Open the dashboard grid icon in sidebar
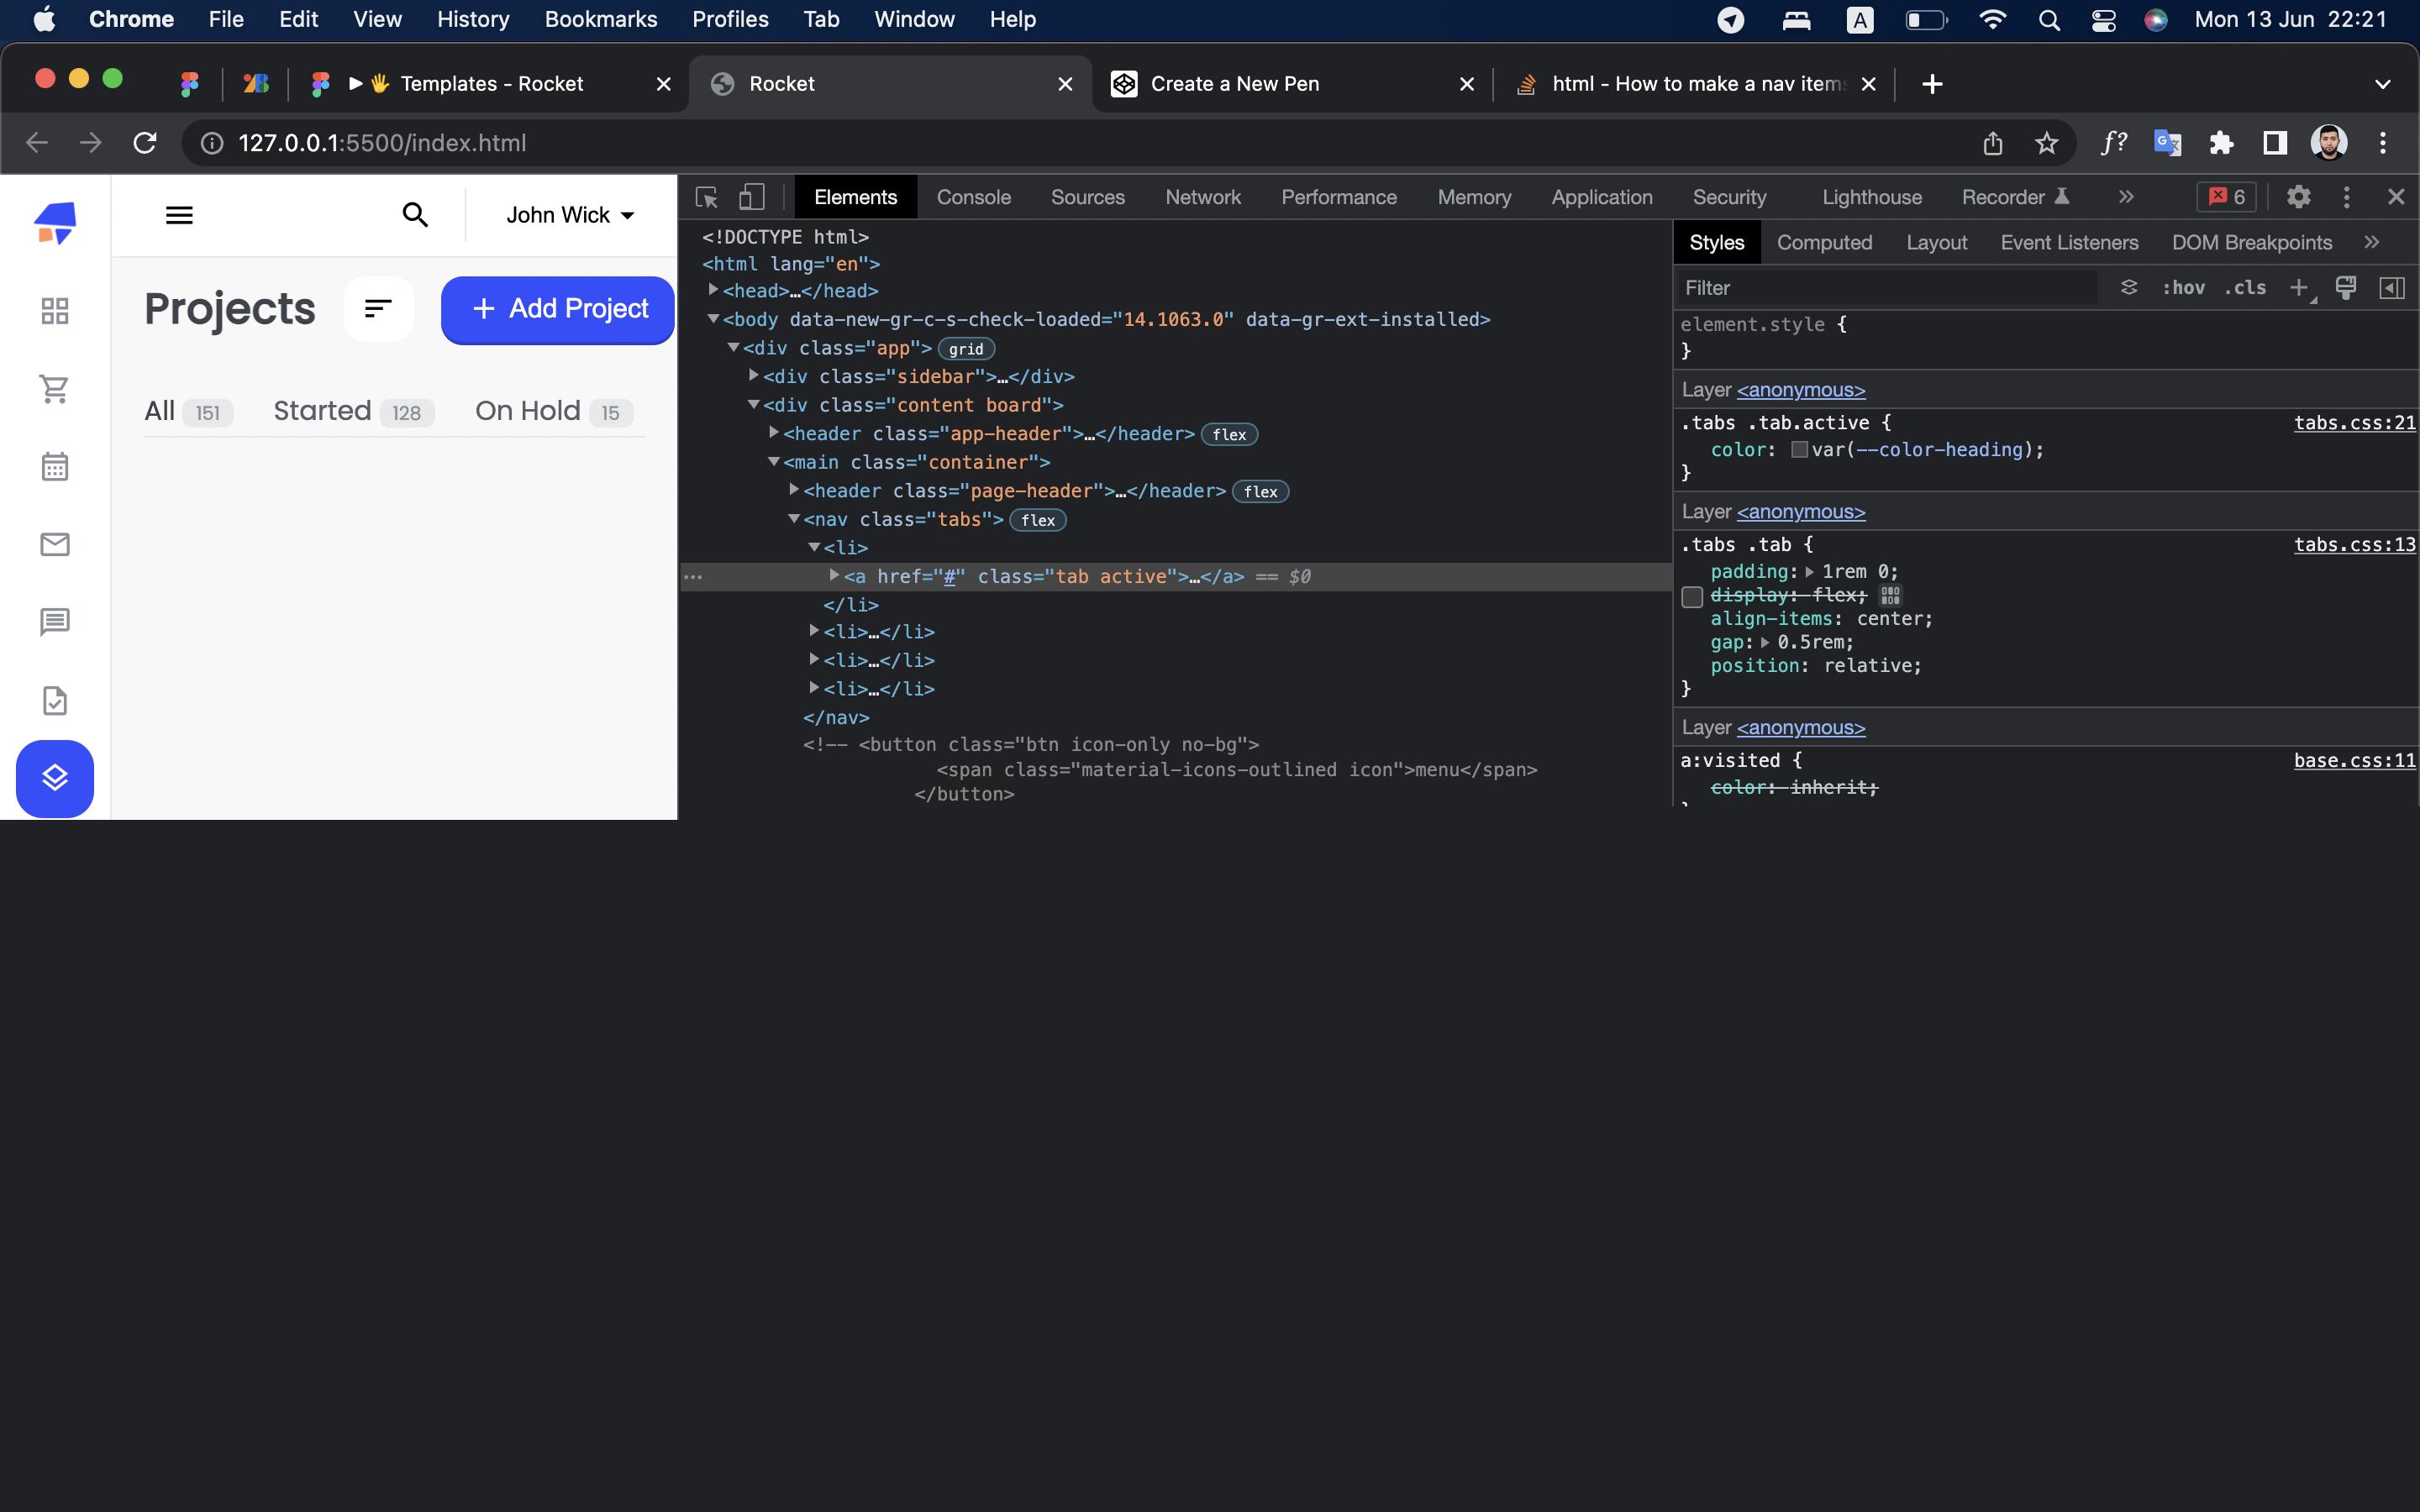 pyautogui.click(x=55, y=311)
